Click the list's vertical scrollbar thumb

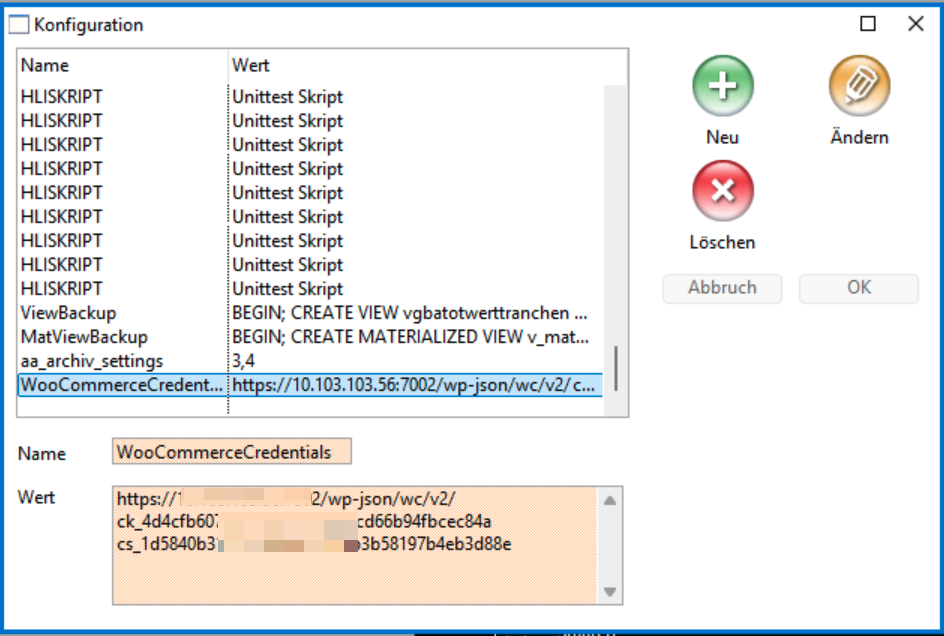coord(615,368)
